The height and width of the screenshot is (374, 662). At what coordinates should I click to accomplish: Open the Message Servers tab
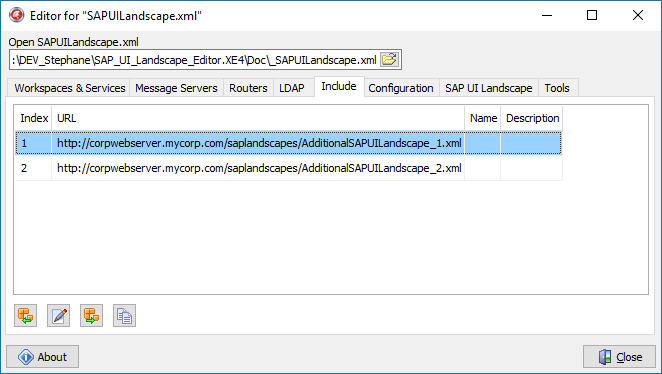tap(176, 88)
